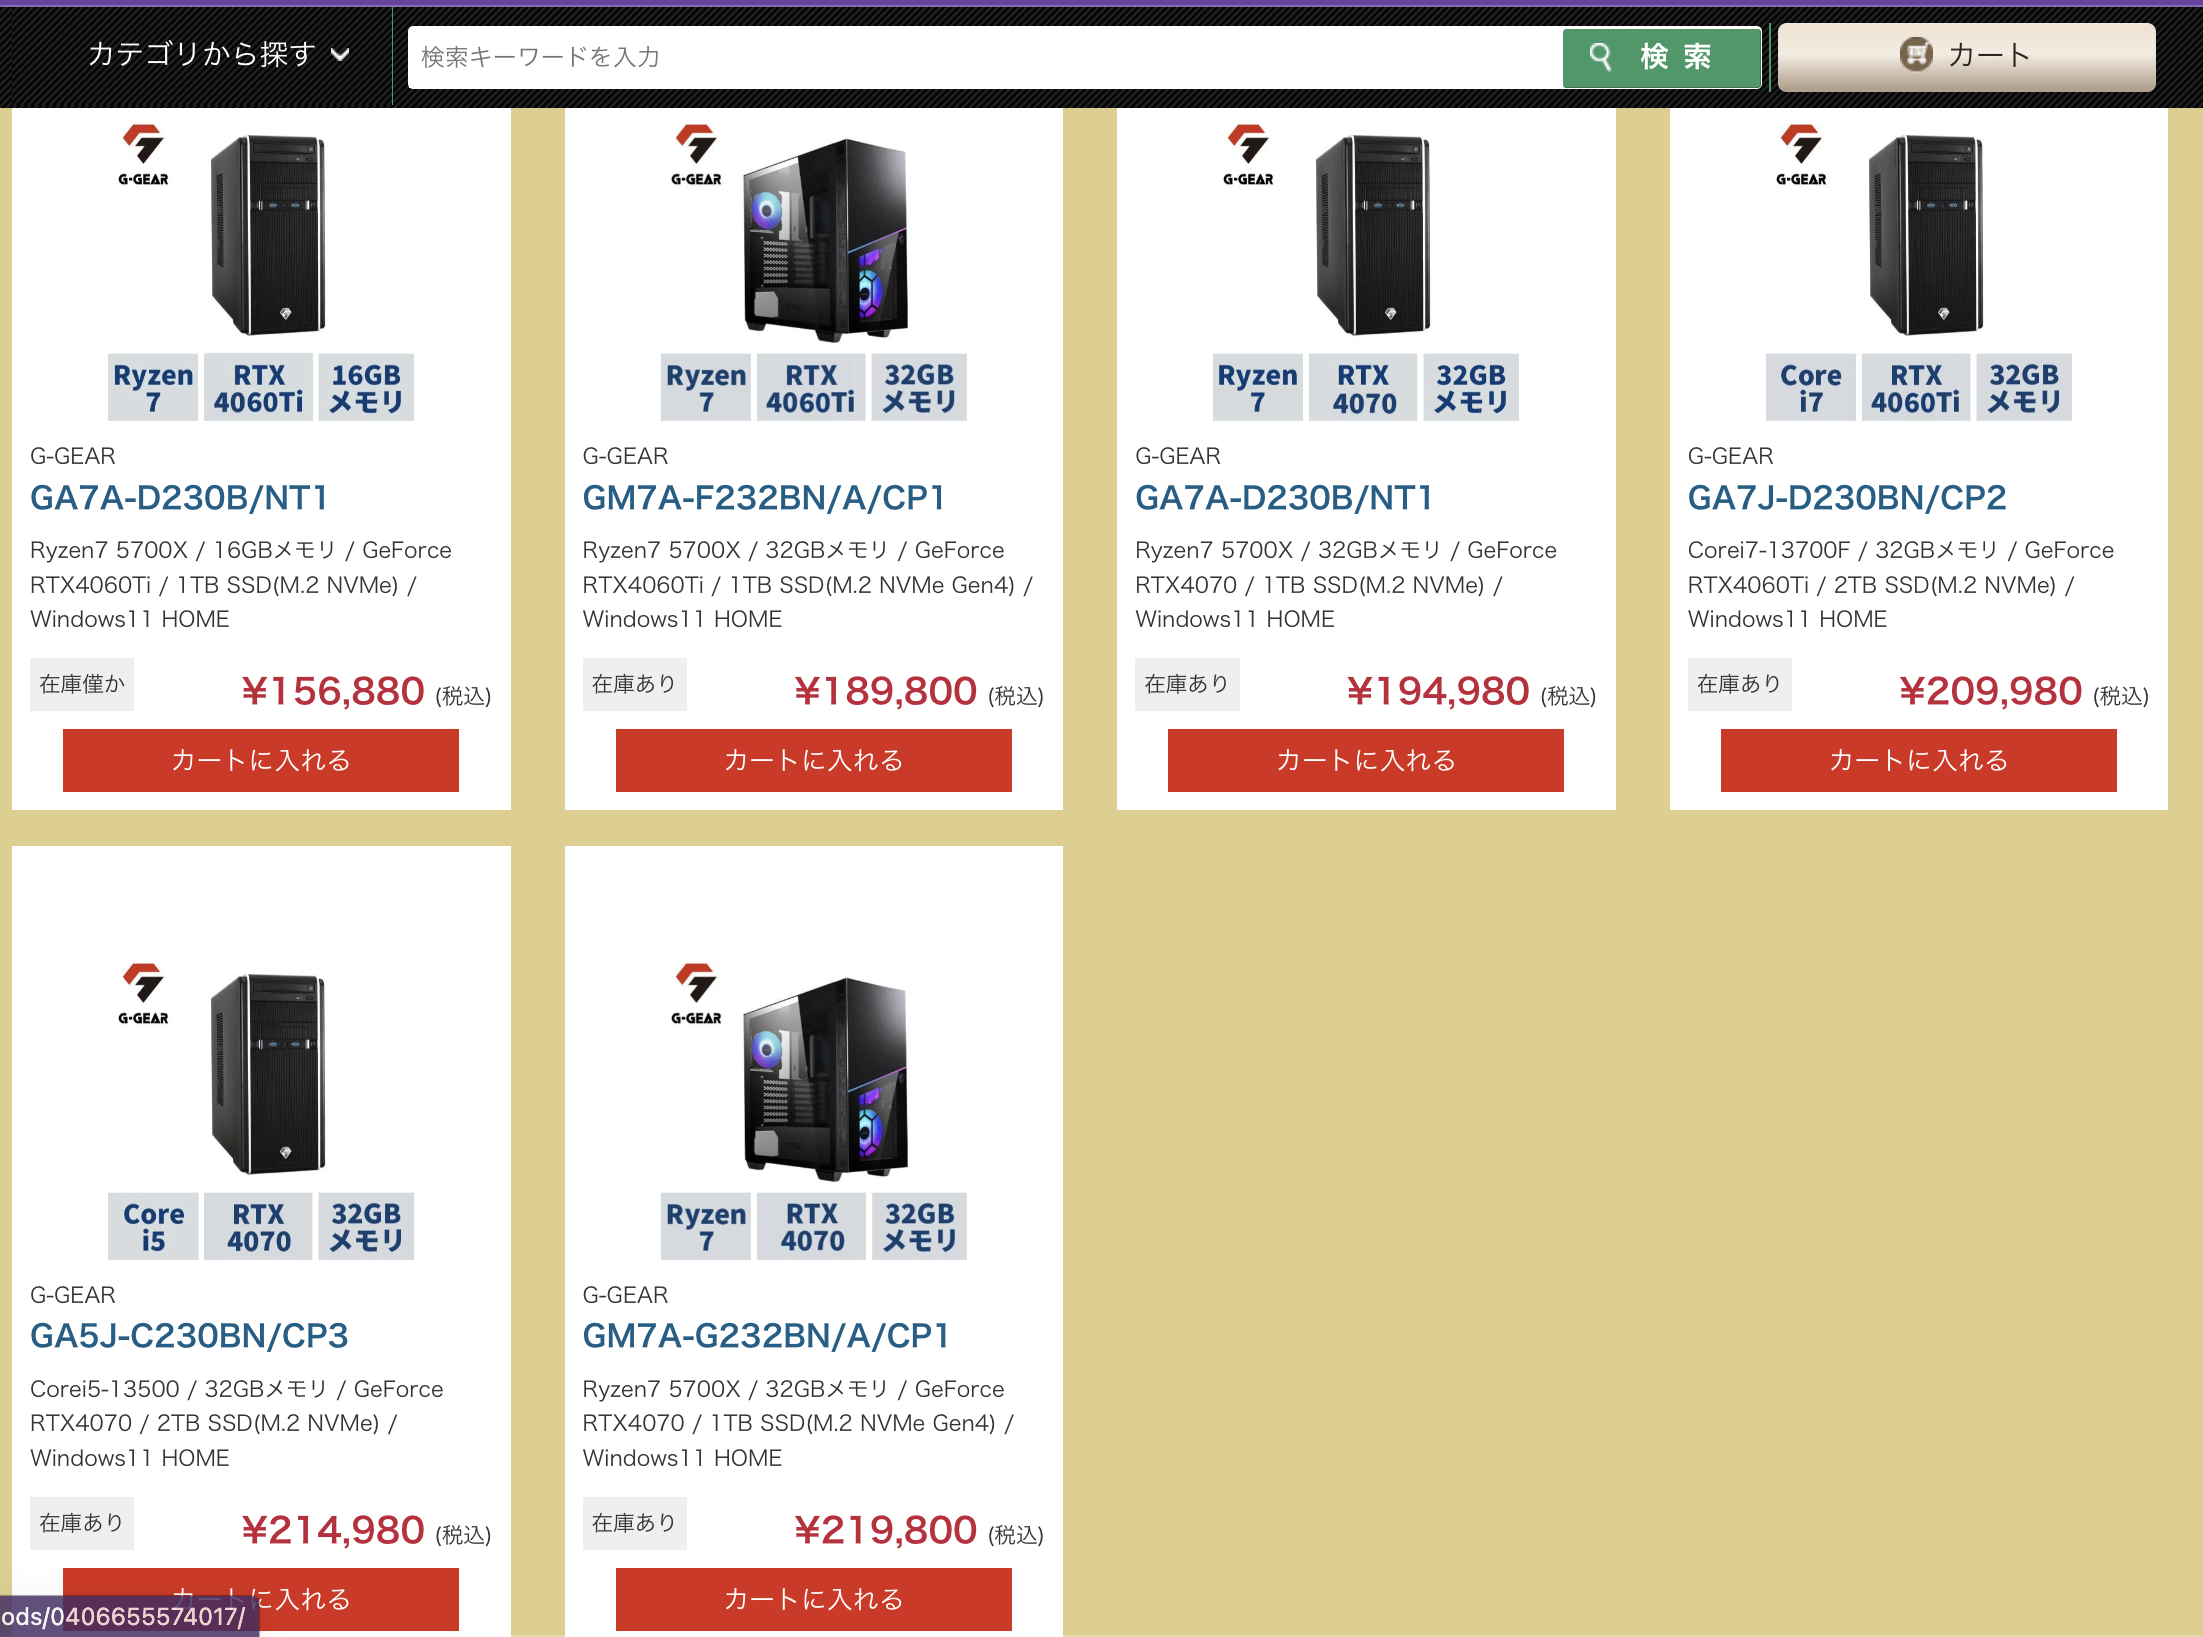Open the GM7A-G232BN/A/CP1 product link

[x=766, y=1336]
